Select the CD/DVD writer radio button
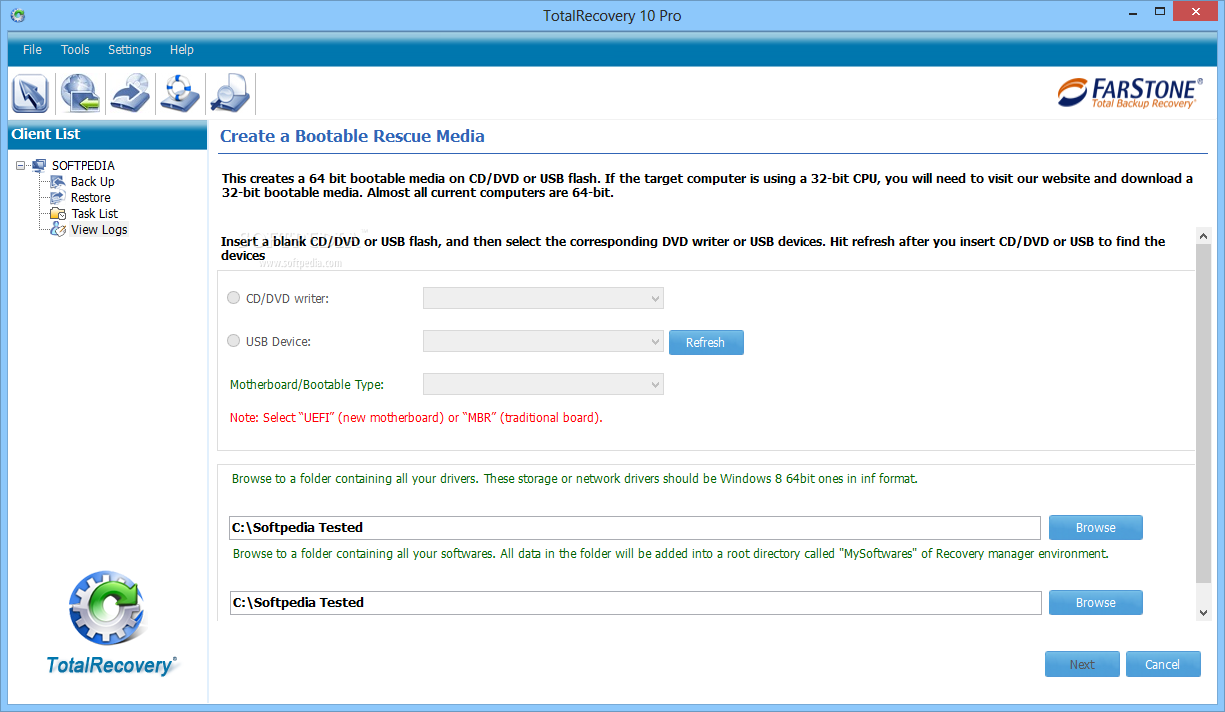 coord(234,298)
